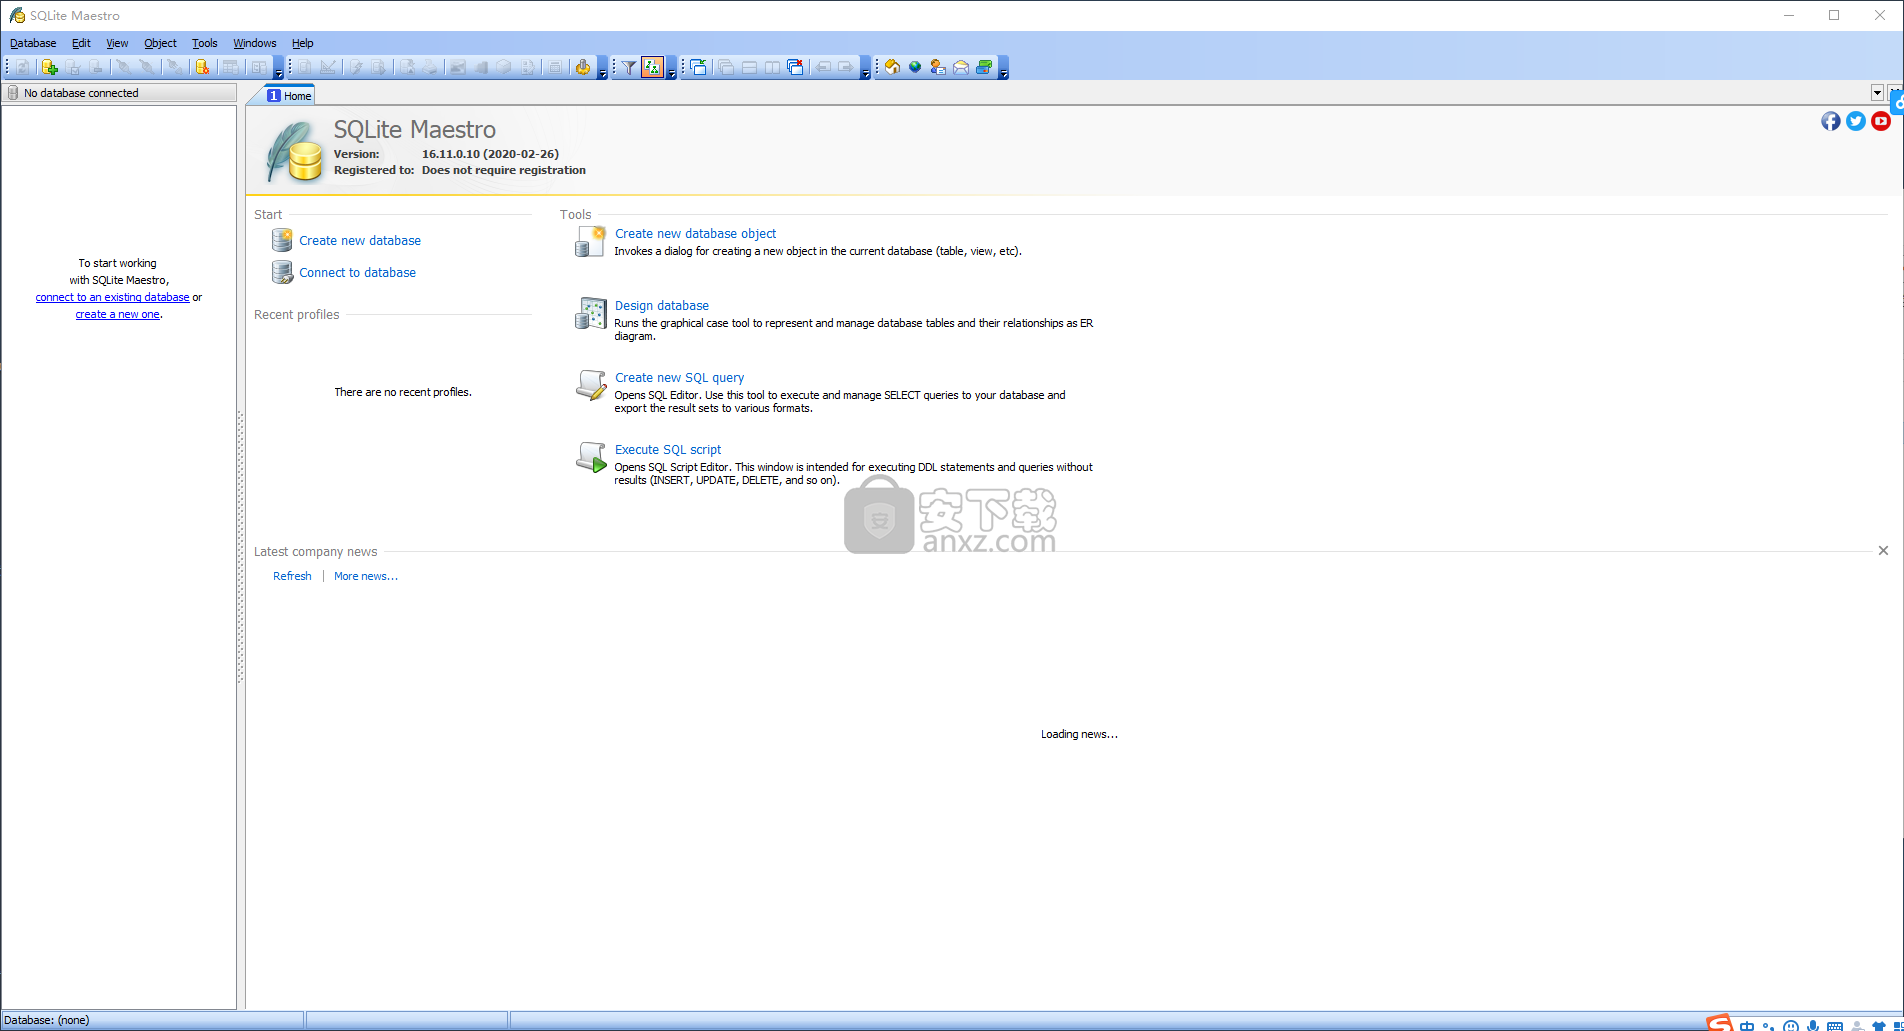This screenshot has height=1031, width=1904.
Task: Click the support person toolbar icon
Action: (x=938, y=67)
